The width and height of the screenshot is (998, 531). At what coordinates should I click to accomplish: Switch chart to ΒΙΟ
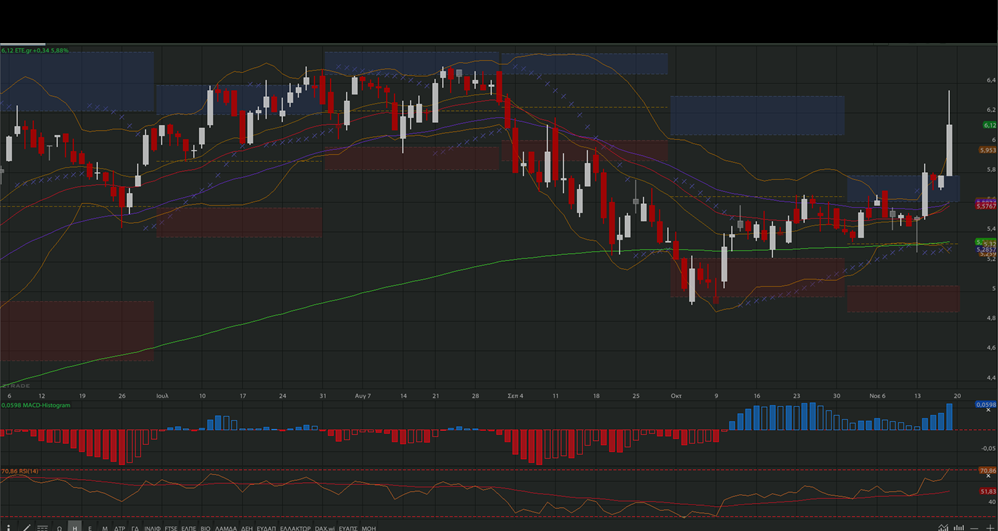(x=206, y=528)
